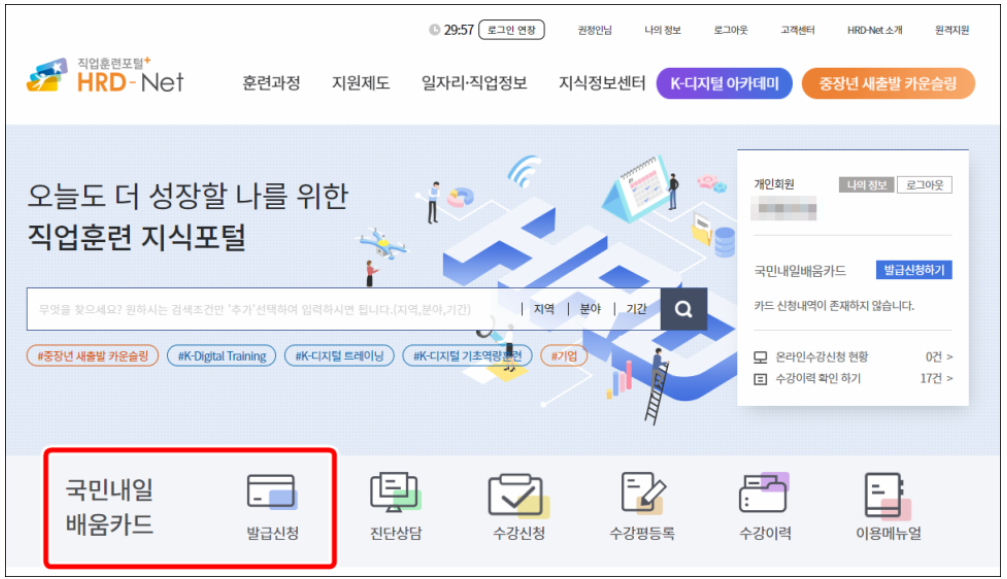This screenshot has height=579, width=1007.
Task: Open 수강이력 icon
Action: click(764, 493)
